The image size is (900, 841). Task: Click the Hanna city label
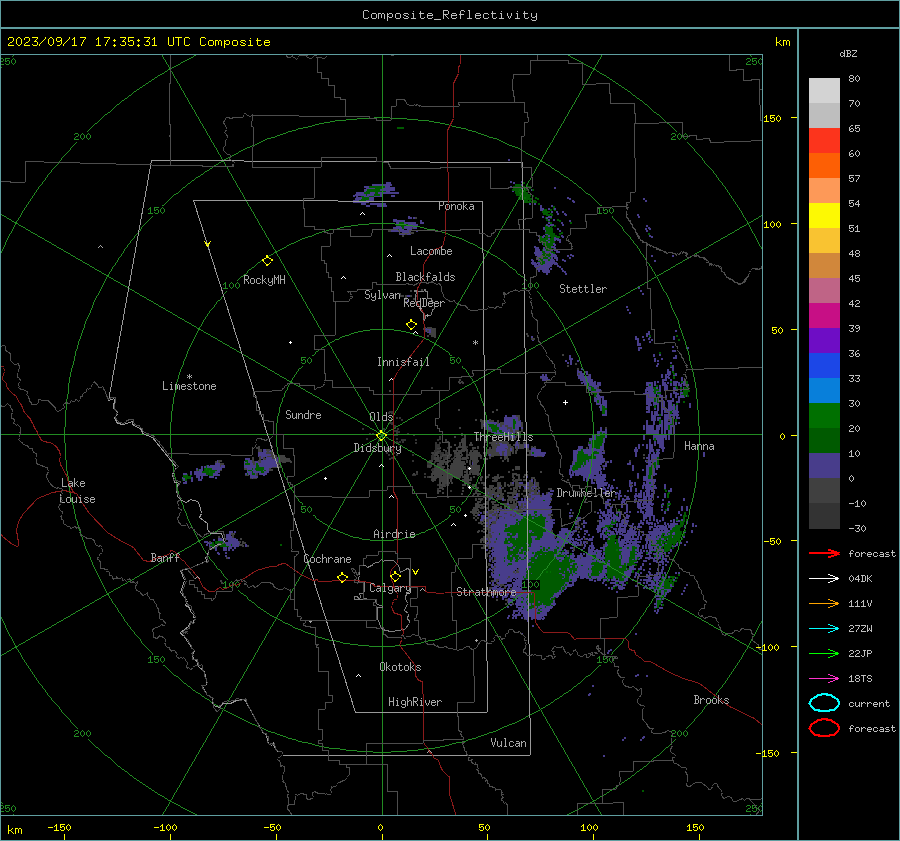point(699,446)
